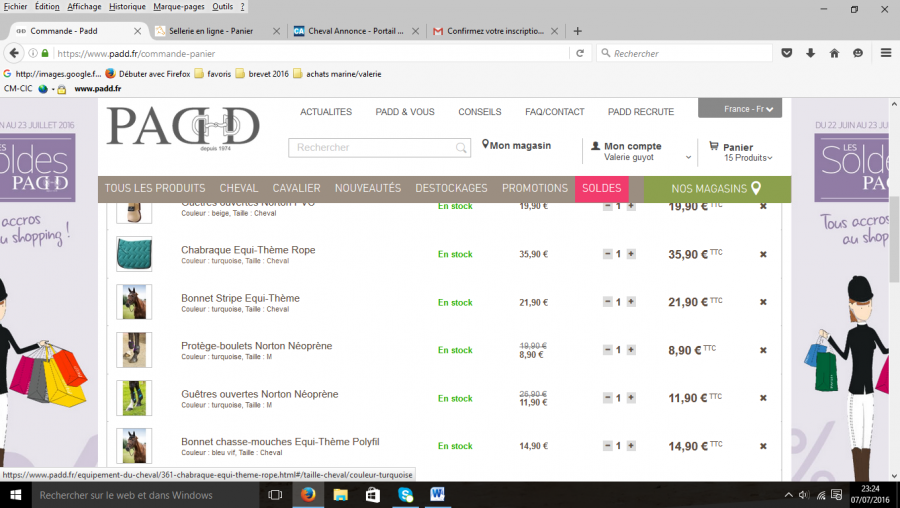Open Word from the Windows taskbar
Image resolution: width=900 pixels, height=508 pixels.
coord(437,495)
